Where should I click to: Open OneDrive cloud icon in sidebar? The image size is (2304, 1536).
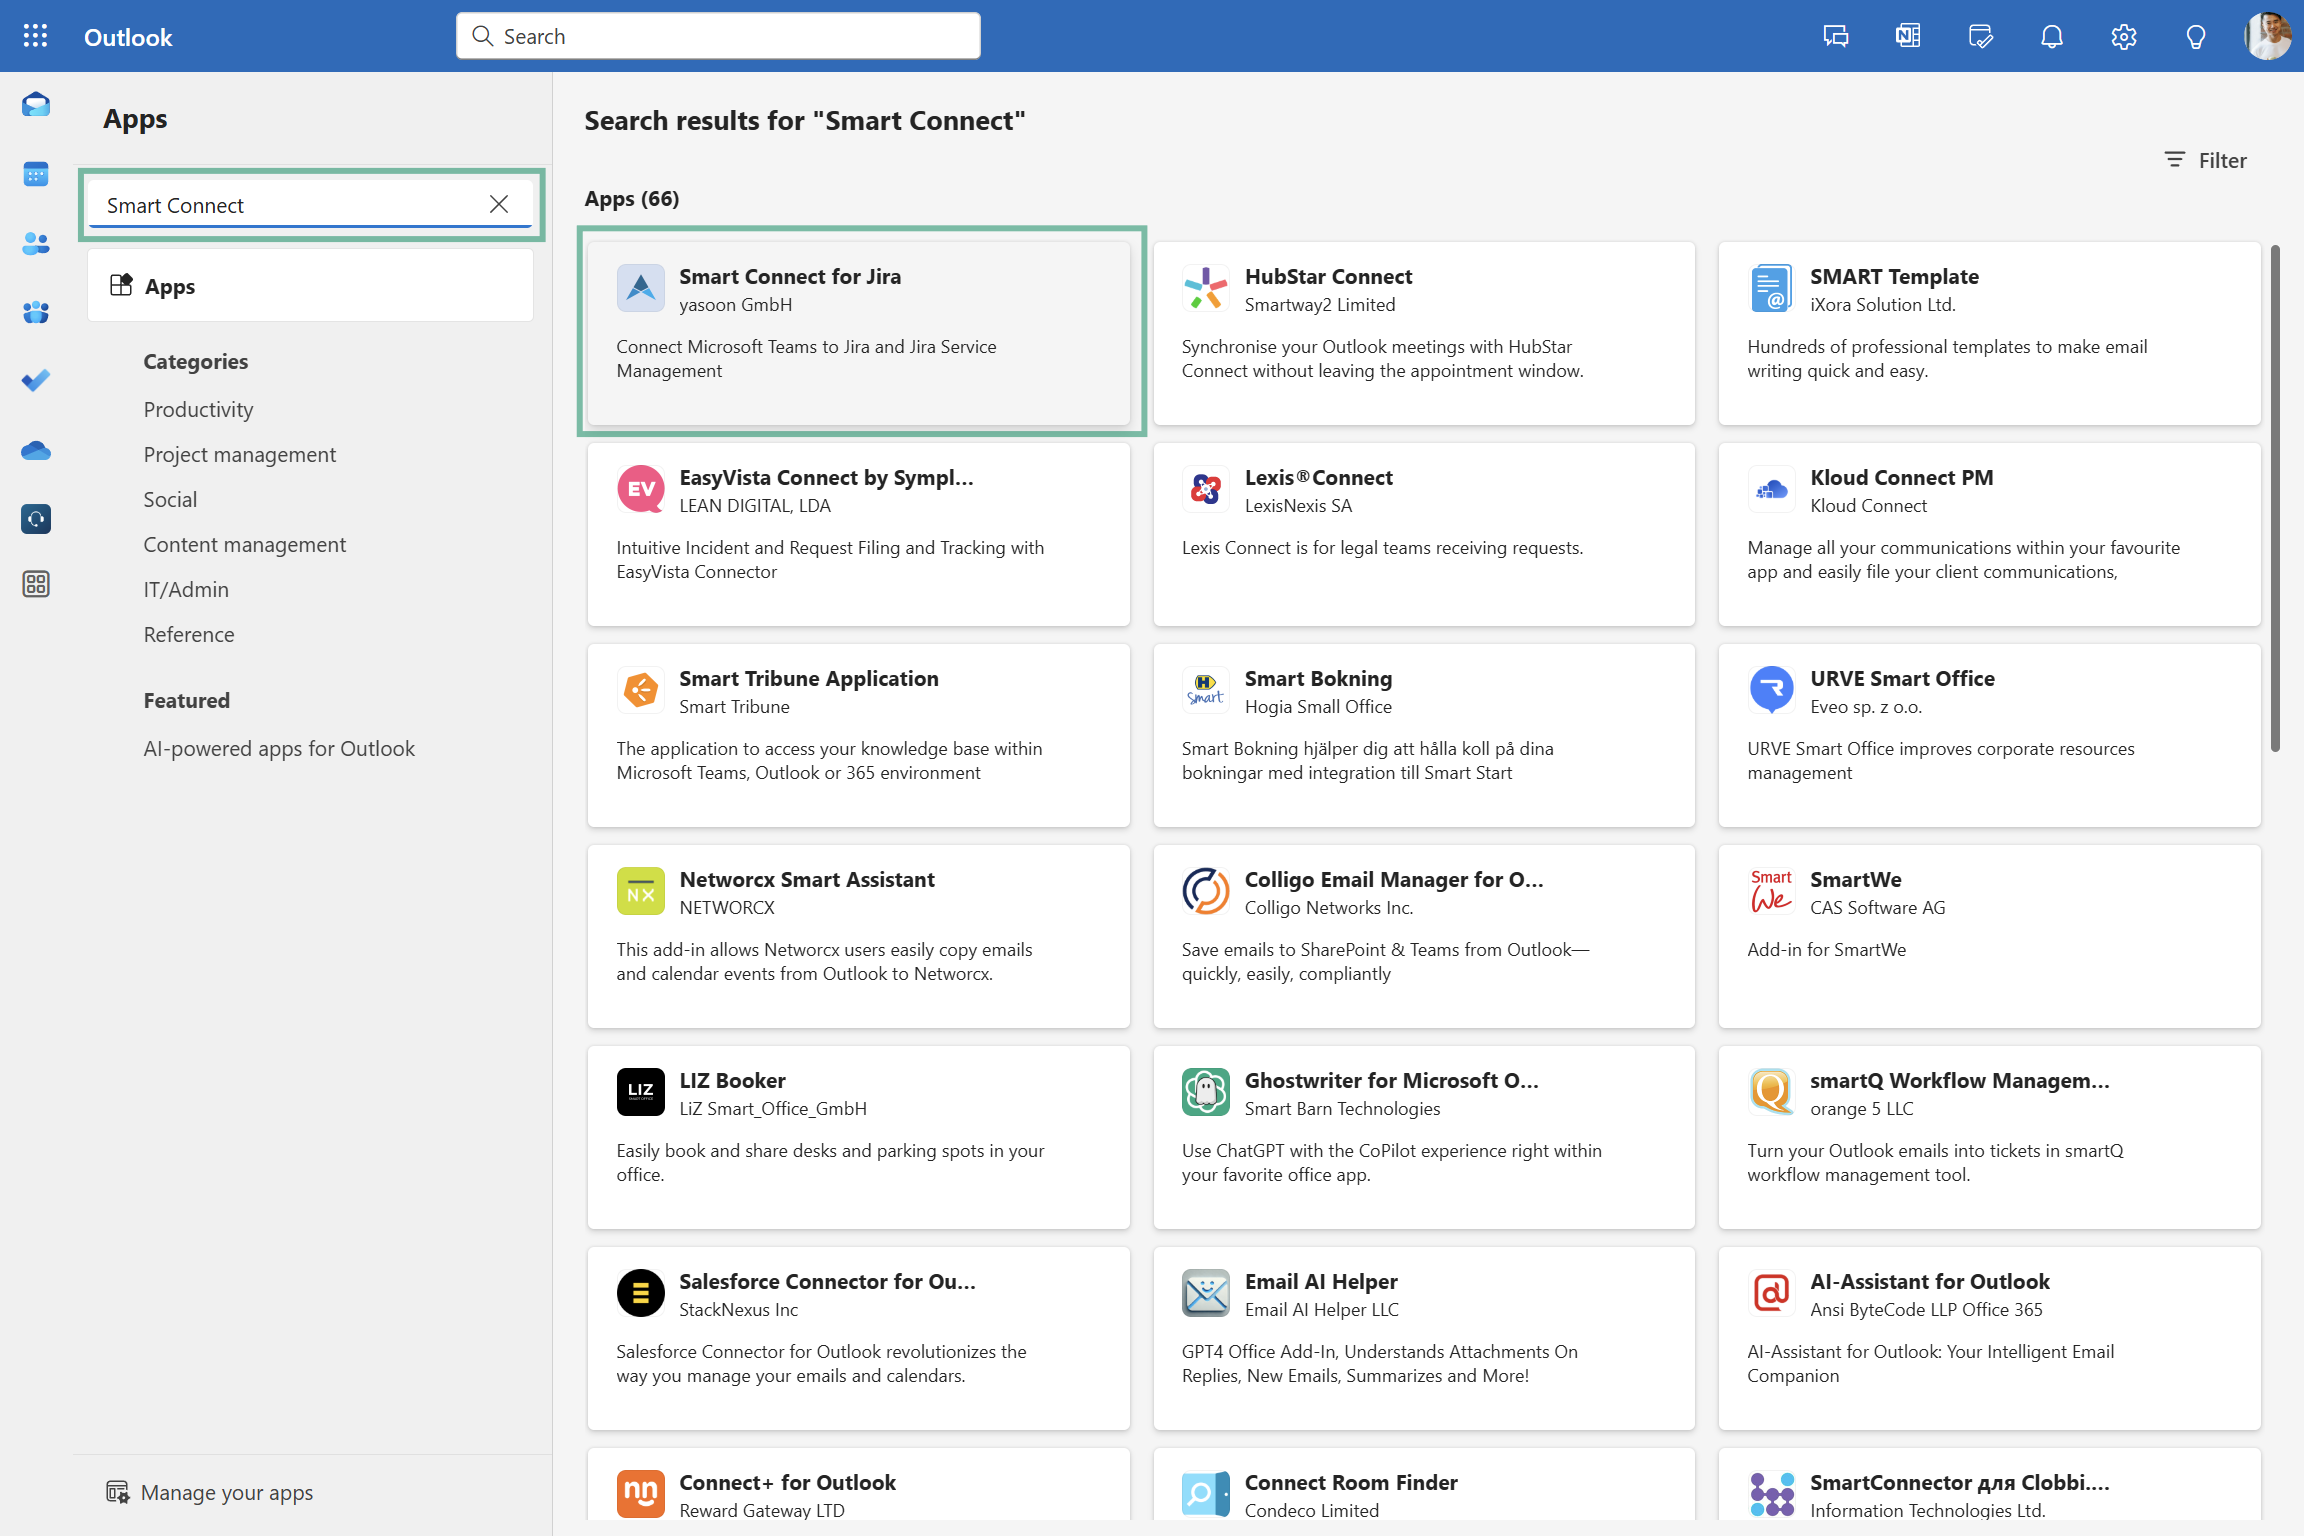[x=36, y=451]
